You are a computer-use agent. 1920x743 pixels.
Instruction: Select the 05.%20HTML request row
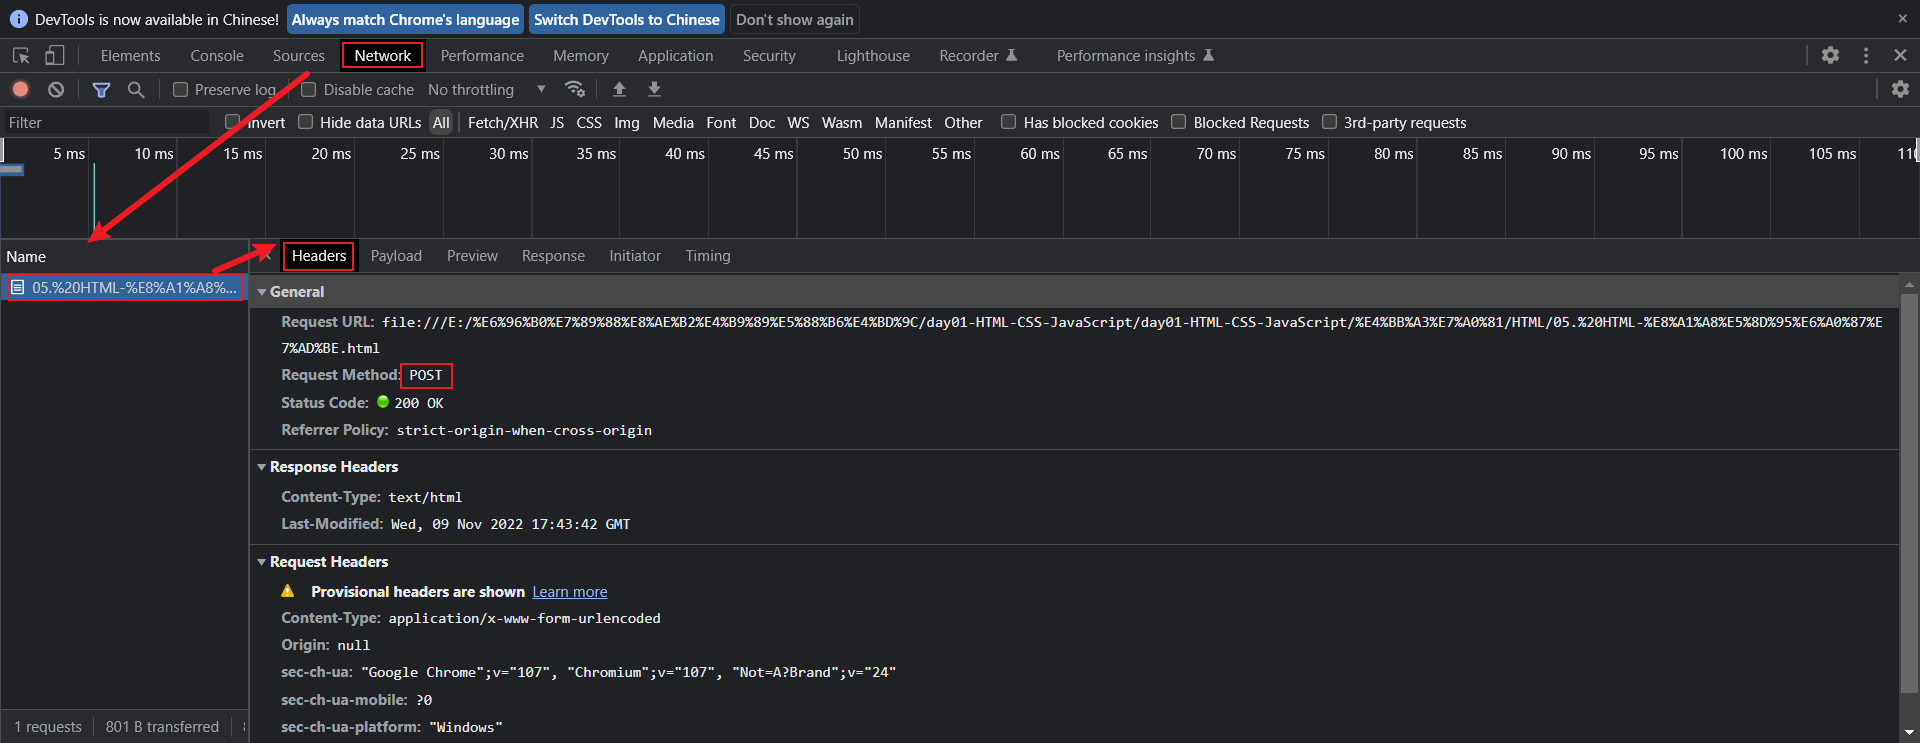124,288
